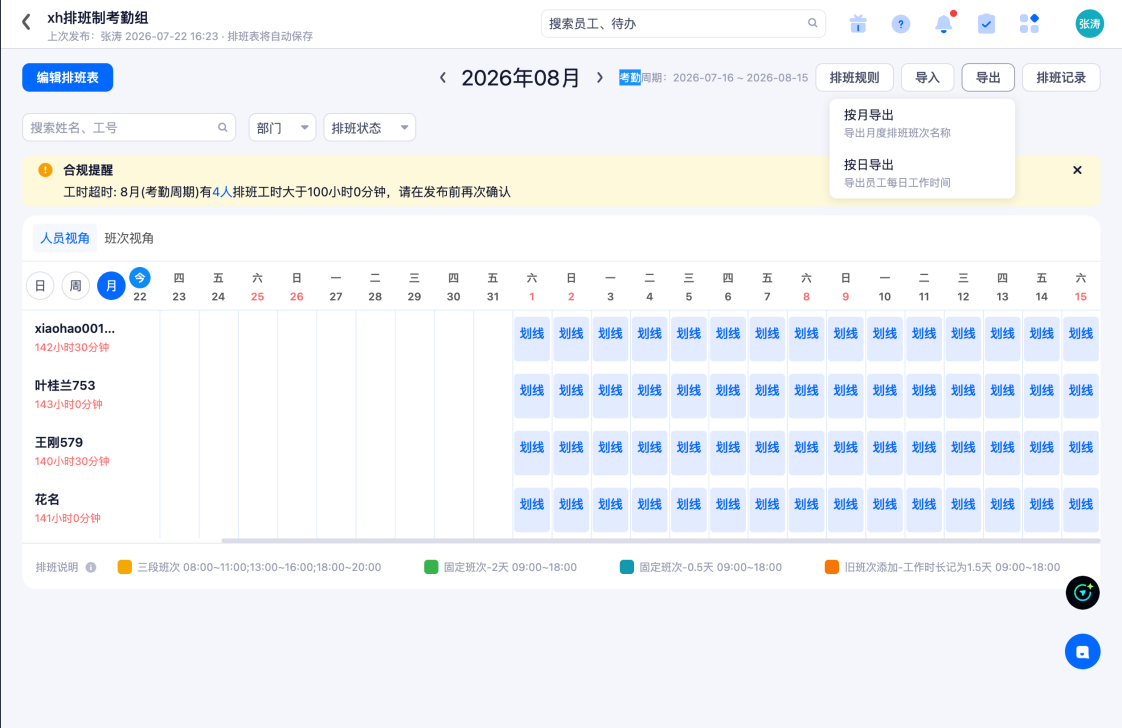This screenshot has width=1122, height=728.
Task: Click date header 31 Friday
Action: tap(493, 287)
